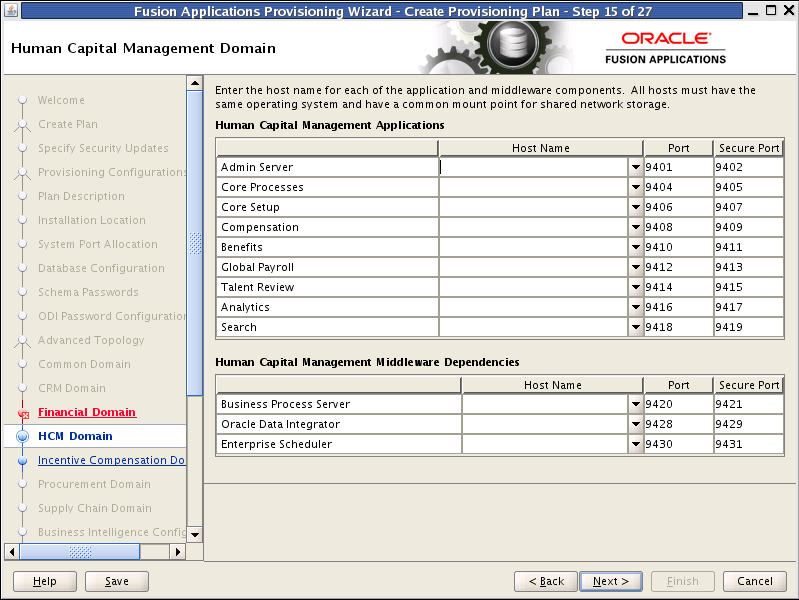Click the Procurement Domain step label

click(94, 484)
